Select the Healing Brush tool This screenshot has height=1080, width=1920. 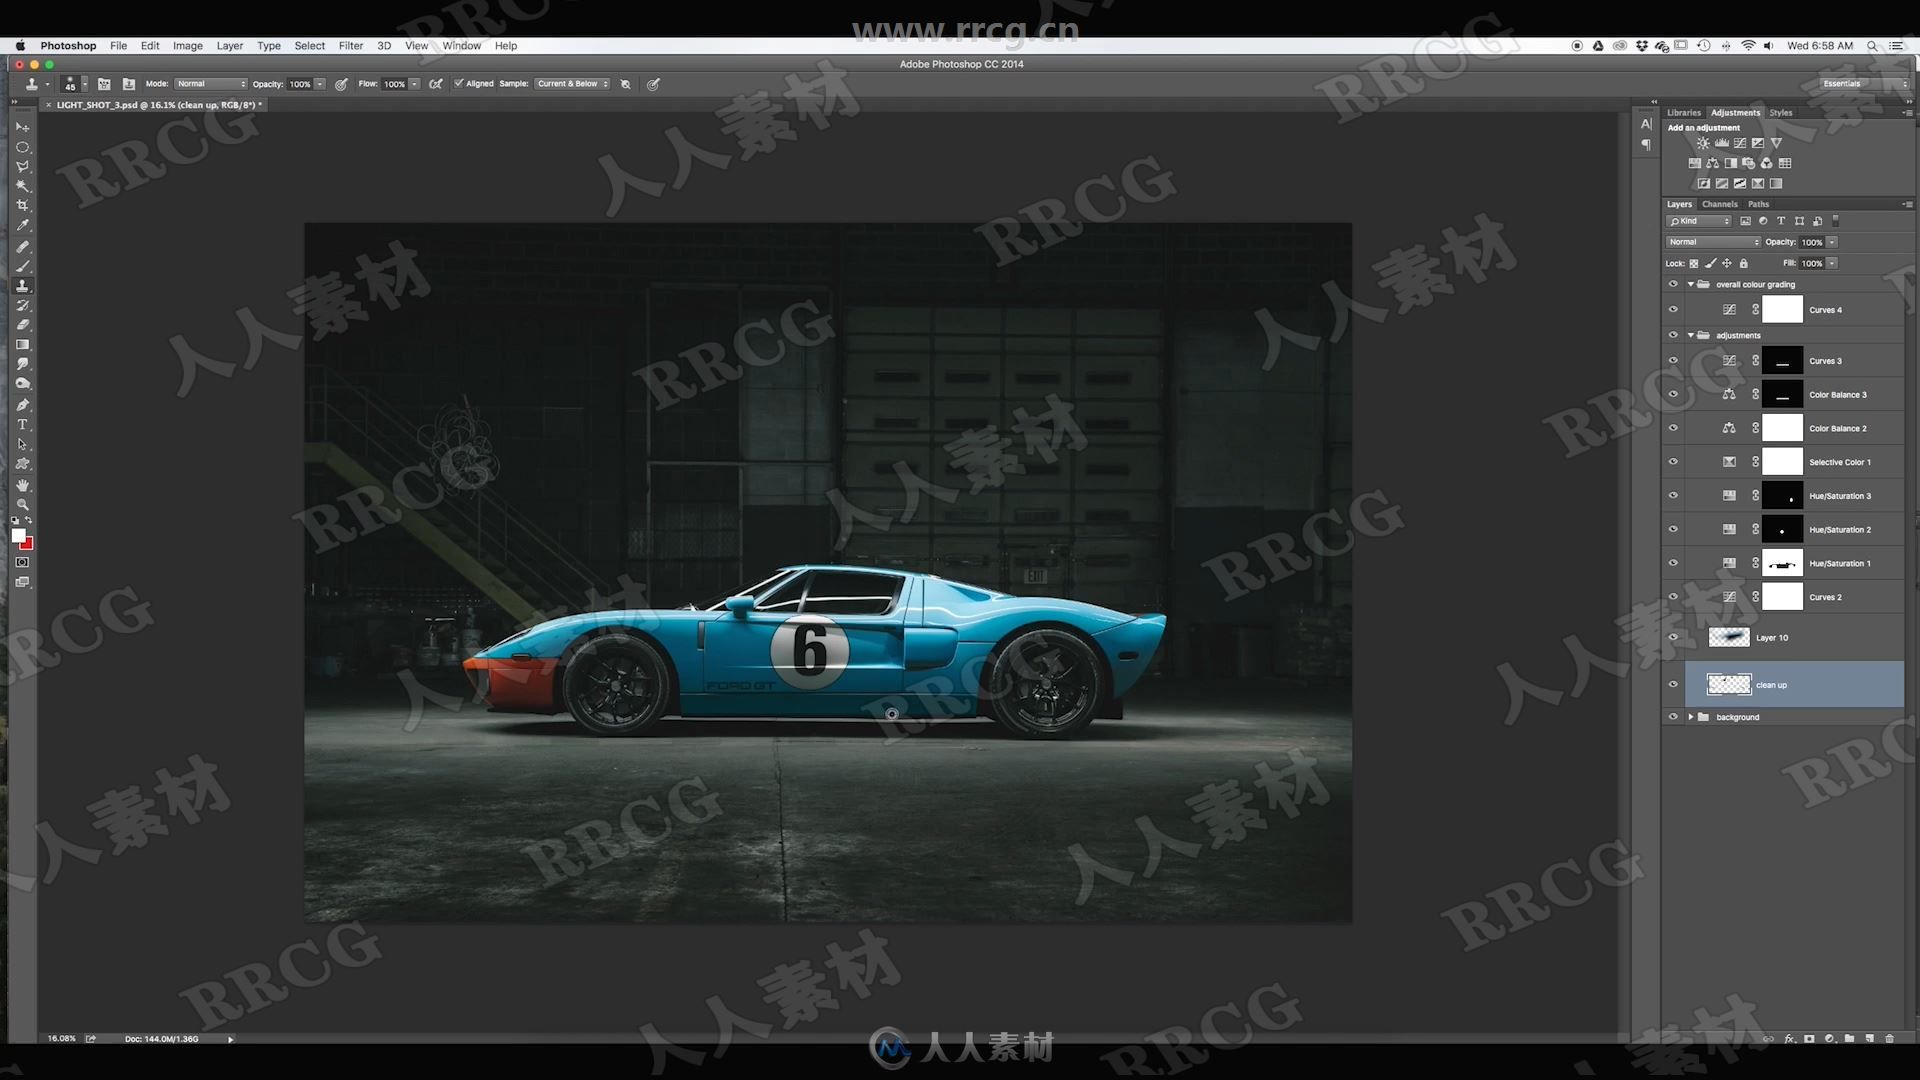[22, 246]
